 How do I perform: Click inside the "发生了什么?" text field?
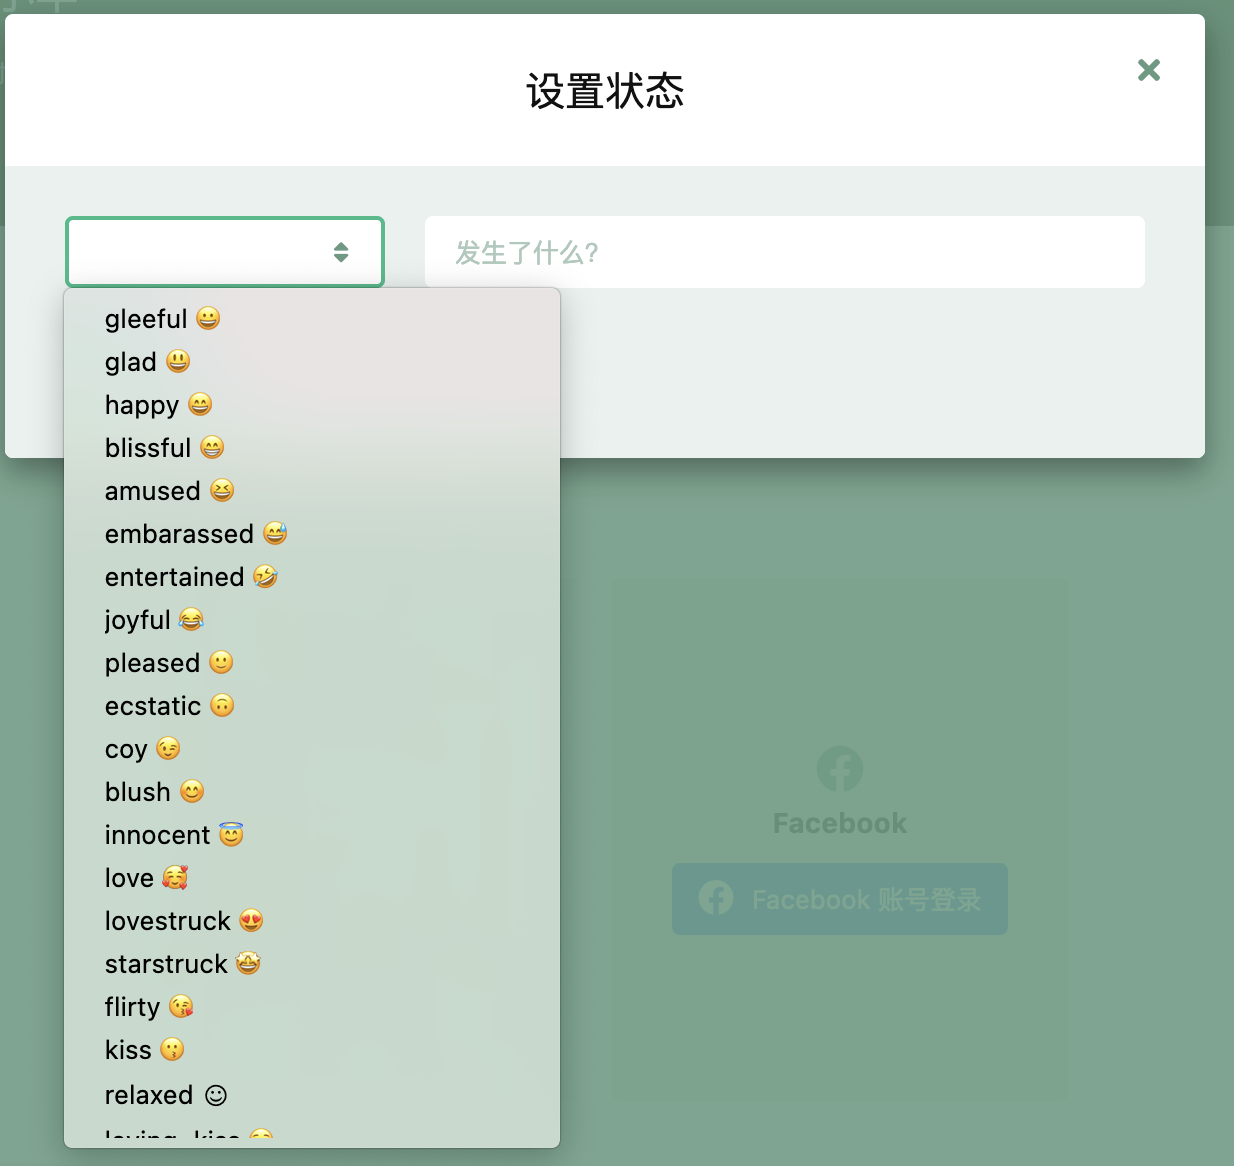[x=785, y=252]
